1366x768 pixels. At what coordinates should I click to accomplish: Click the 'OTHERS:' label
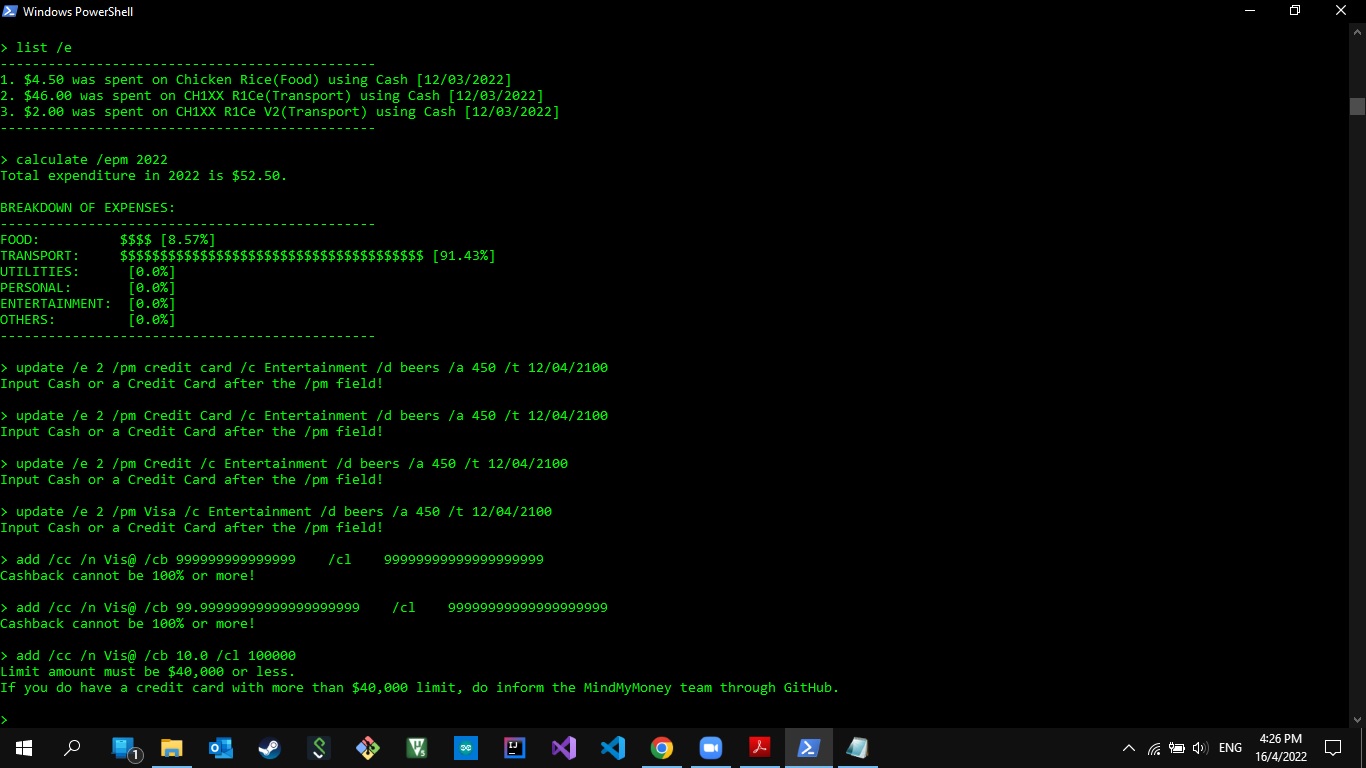(x=28, y=319)
